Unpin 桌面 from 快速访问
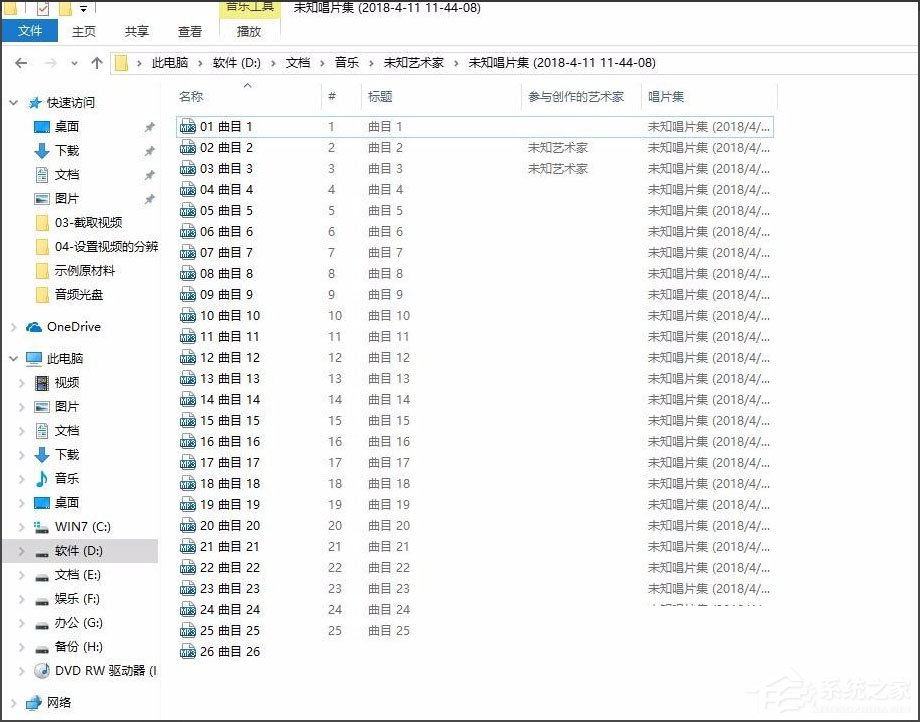This screenshot has height=722, width=920. 150,127
